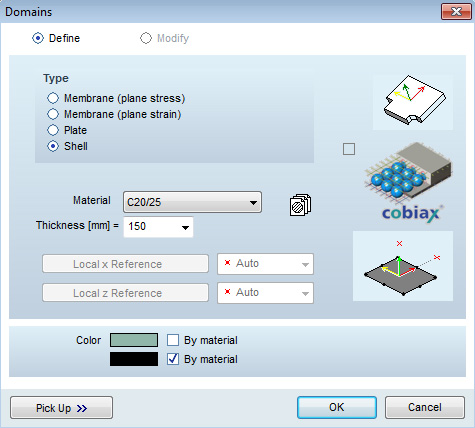The width and height of the screenshot is (475, 428).
Task: Click the domain local axes illustration
Action: point(413,102)
